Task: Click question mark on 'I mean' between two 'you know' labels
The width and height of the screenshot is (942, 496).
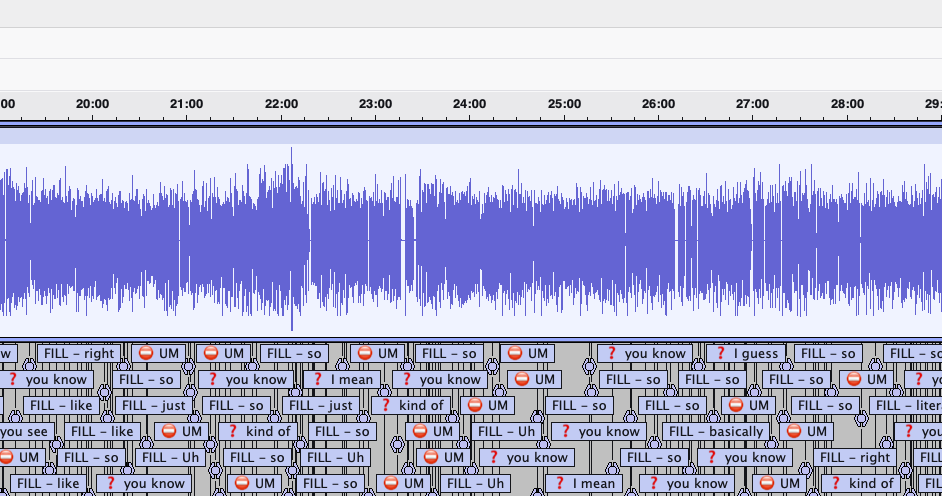Action: click(317, 380)
